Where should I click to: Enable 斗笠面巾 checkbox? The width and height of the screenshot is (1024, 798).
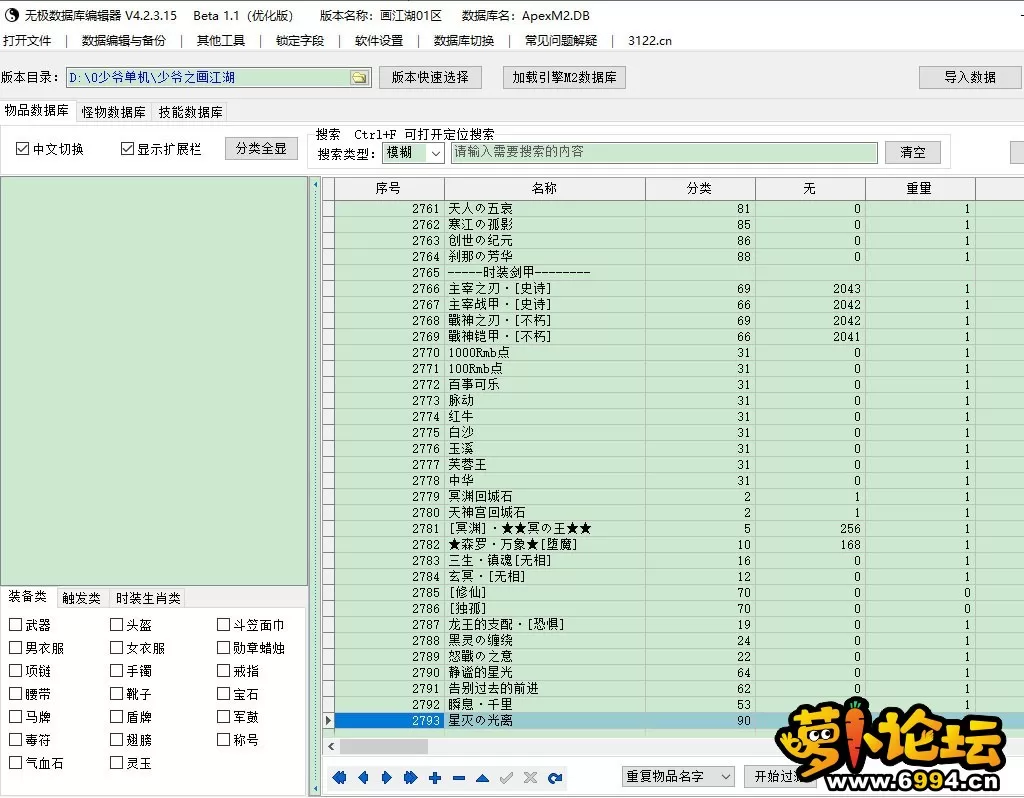(223, 625)
